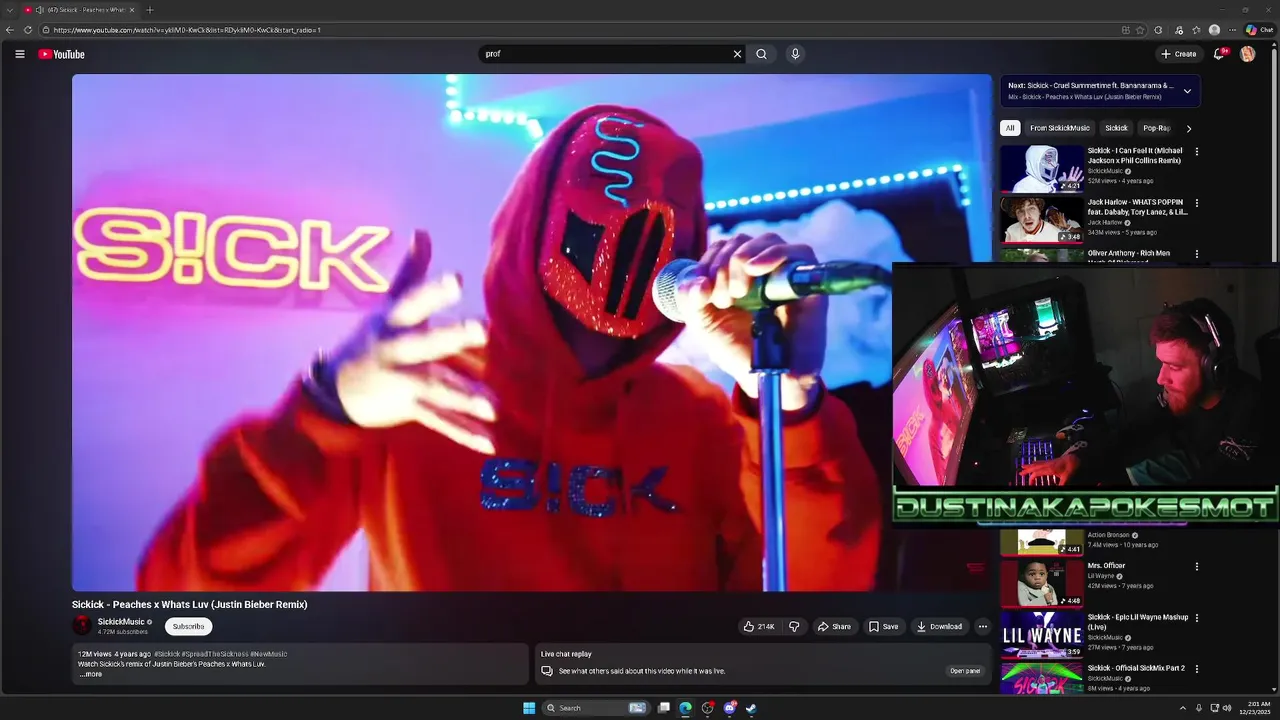Open Task View on taskbar
This screenshot has height=720, width=1280.
(x=663, y=708)
